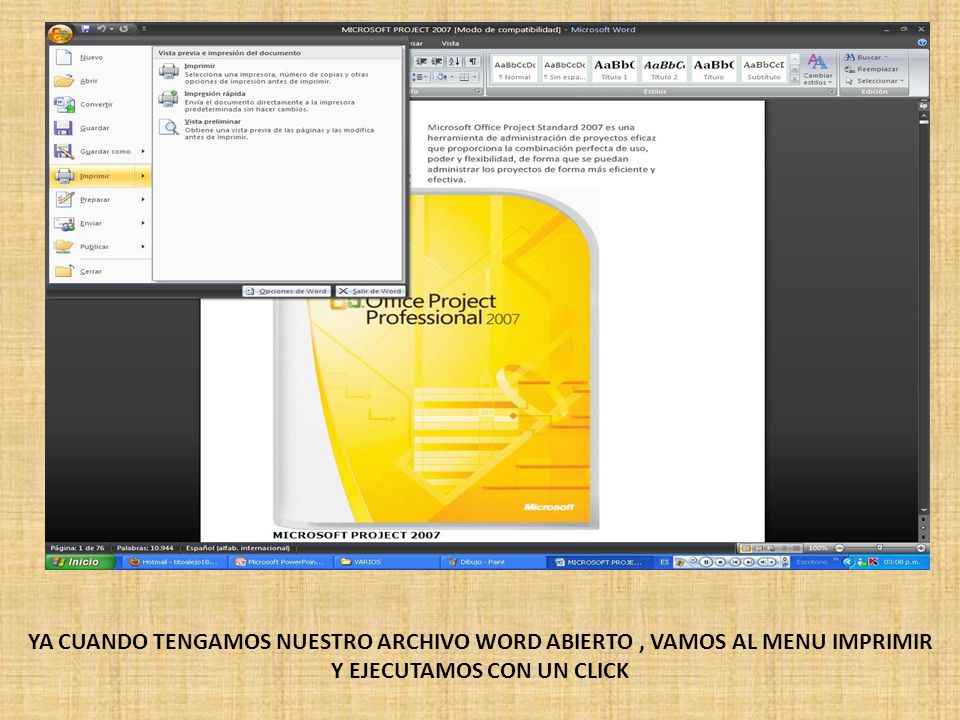The image size is (960, 720).
Task: Choose Convertir in the Office menu
Action: point(100,104)
